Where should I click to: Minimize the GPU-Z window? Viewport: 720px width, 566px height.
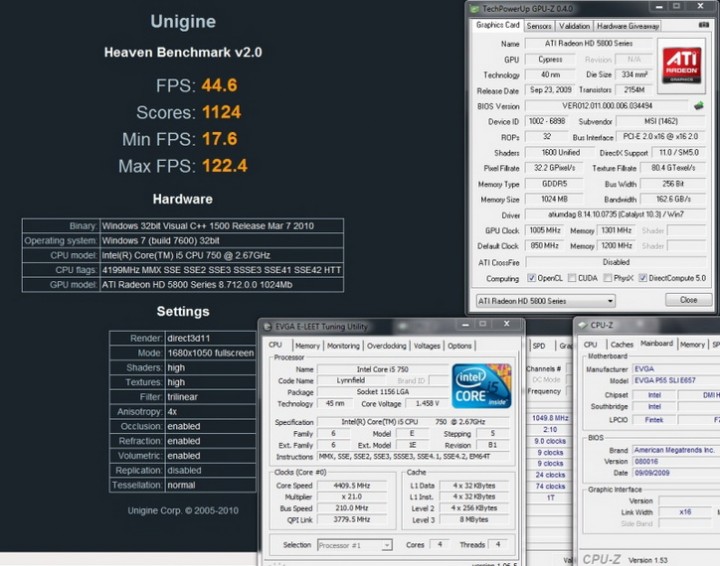point(659,6)
